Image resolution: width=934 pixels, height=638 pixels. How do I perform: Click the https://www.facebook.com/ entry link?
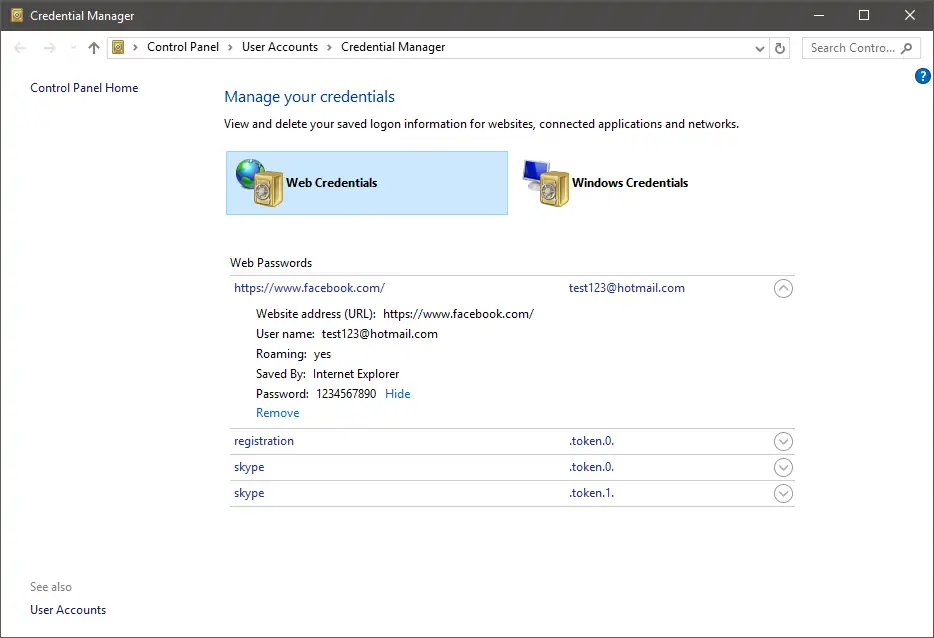point(309,288)
